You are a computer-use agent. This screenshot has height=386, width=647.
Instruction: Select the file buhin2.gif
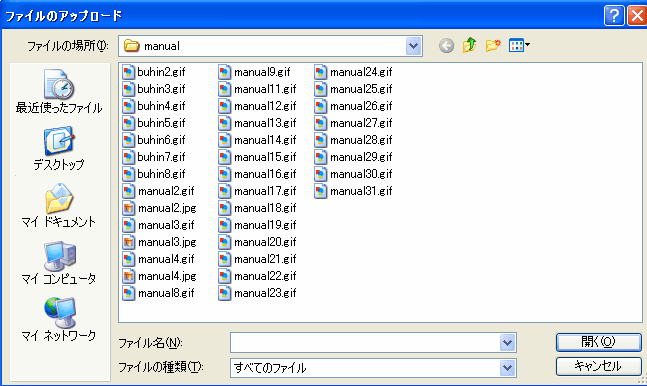coord(154,72)
